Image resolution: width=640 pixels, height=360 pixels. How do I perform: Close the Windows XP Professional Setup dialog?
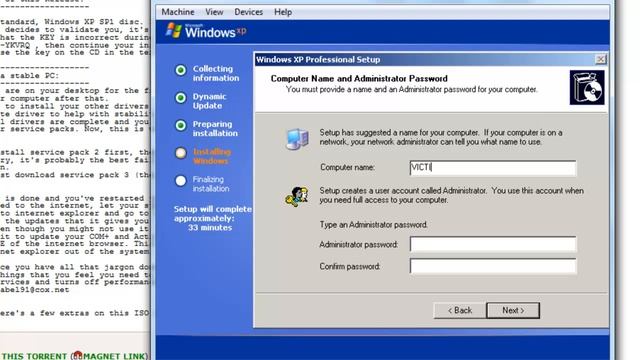(x=600, y=59)
